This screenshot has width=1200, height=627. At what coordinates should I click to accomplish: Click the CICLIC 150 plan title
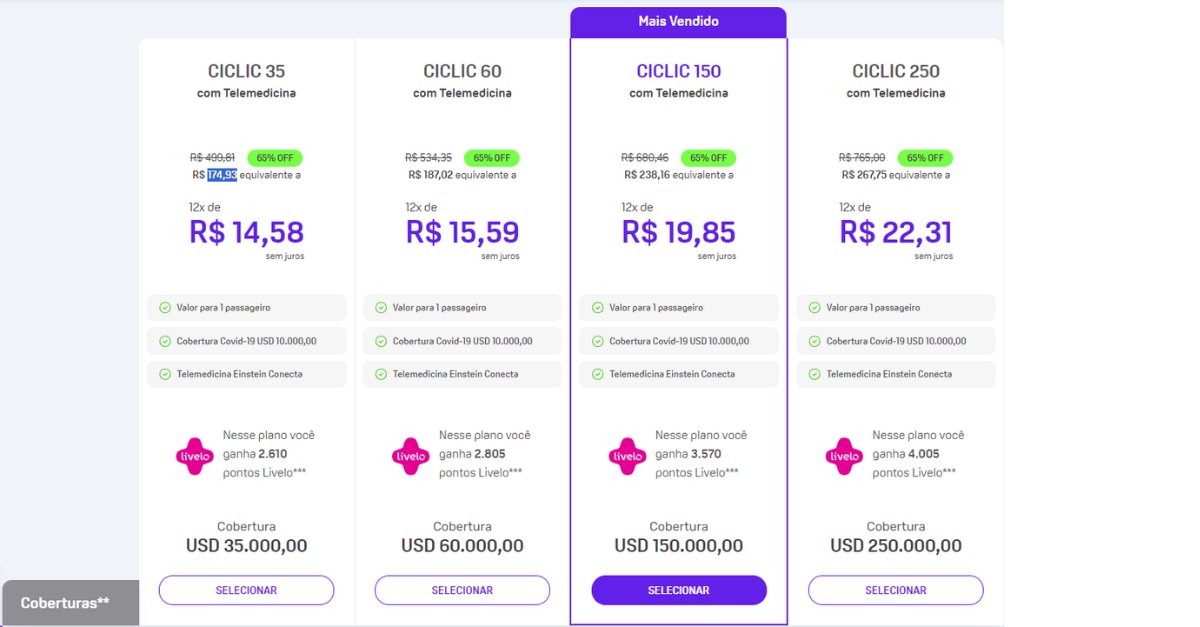click(x=679, y=71)
